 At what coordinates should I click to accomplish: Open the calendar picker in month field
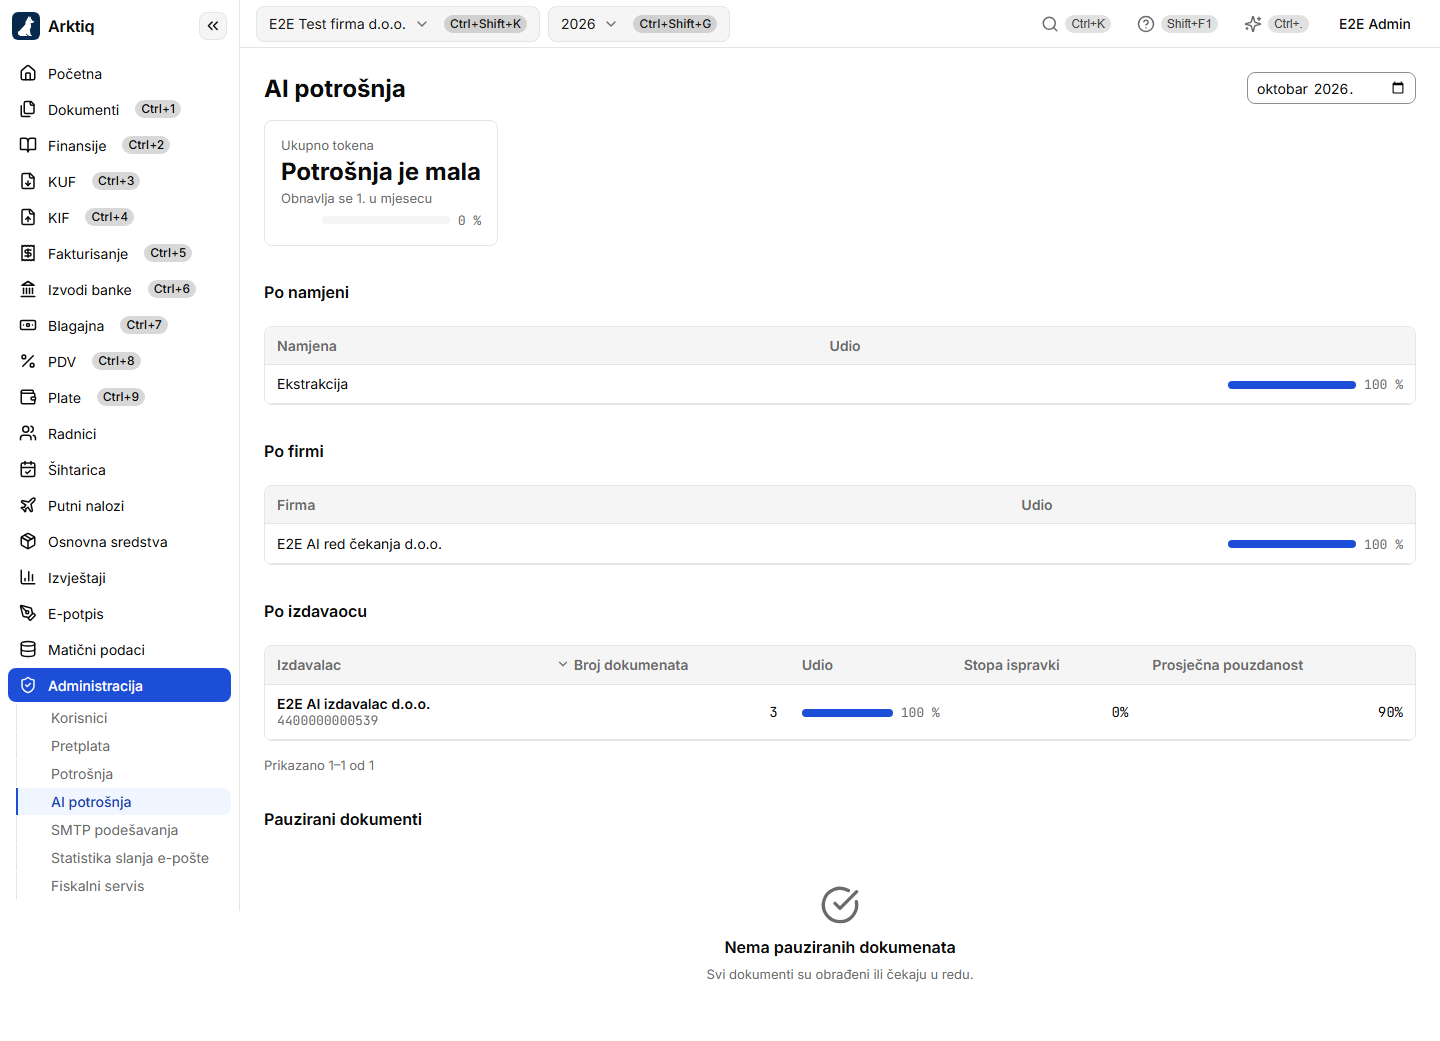tap(1398, 88)
